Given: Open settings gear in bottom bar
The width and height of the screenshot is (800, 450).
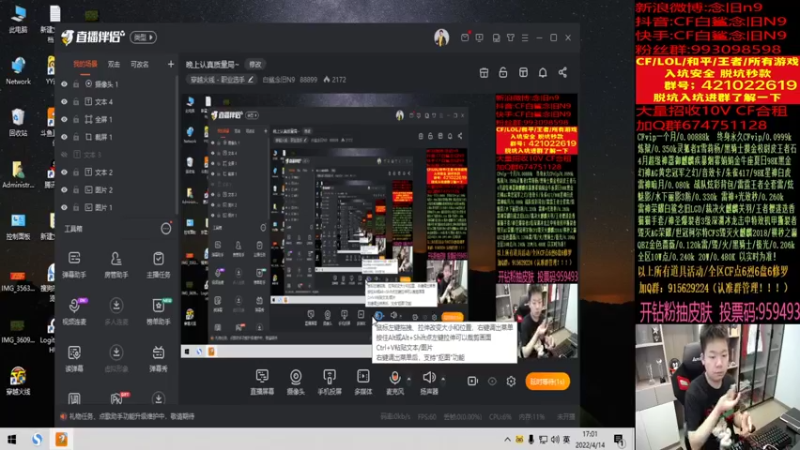Looking at the screenshot, I should coord(511,381).
